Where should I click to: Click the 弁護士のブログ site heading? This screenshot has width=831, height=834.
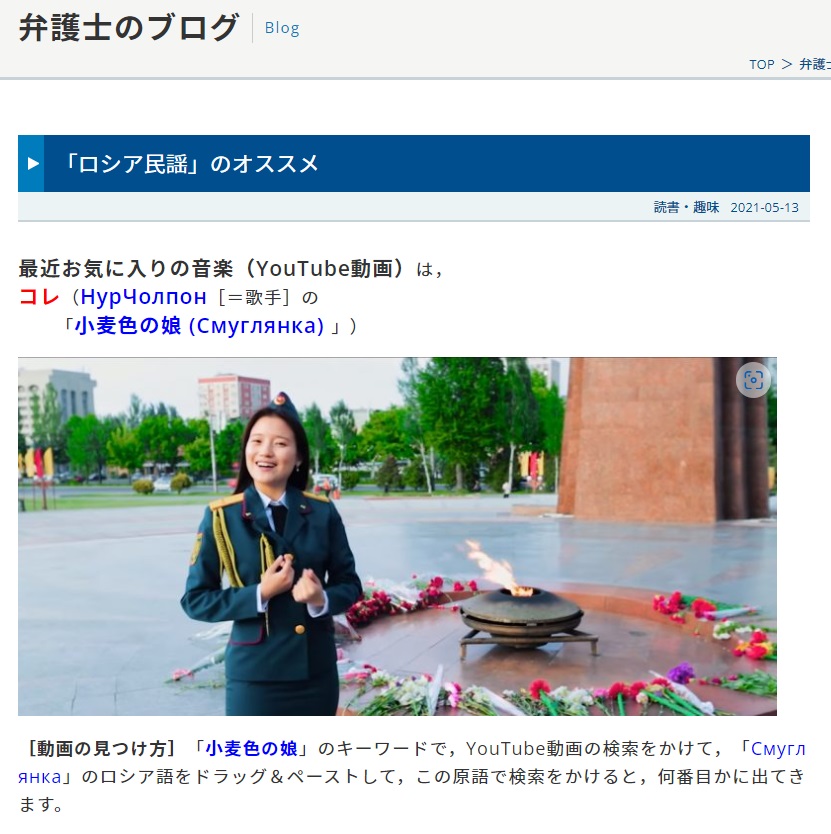coord(129,28)
